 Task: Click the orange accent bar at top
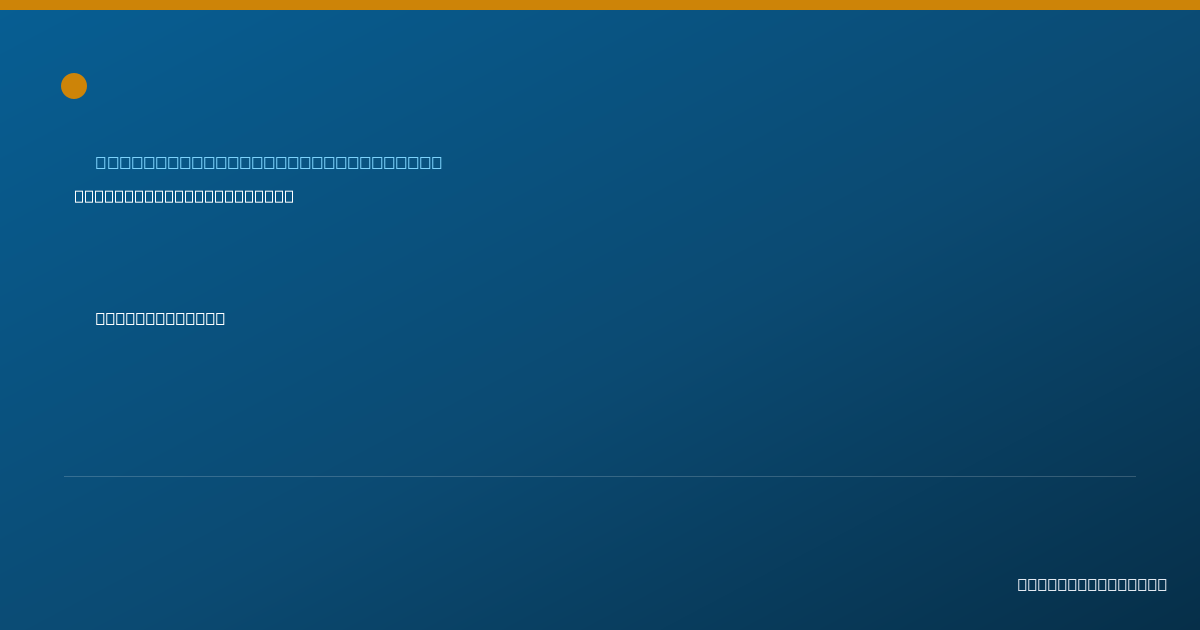click(x=600, y=5)
